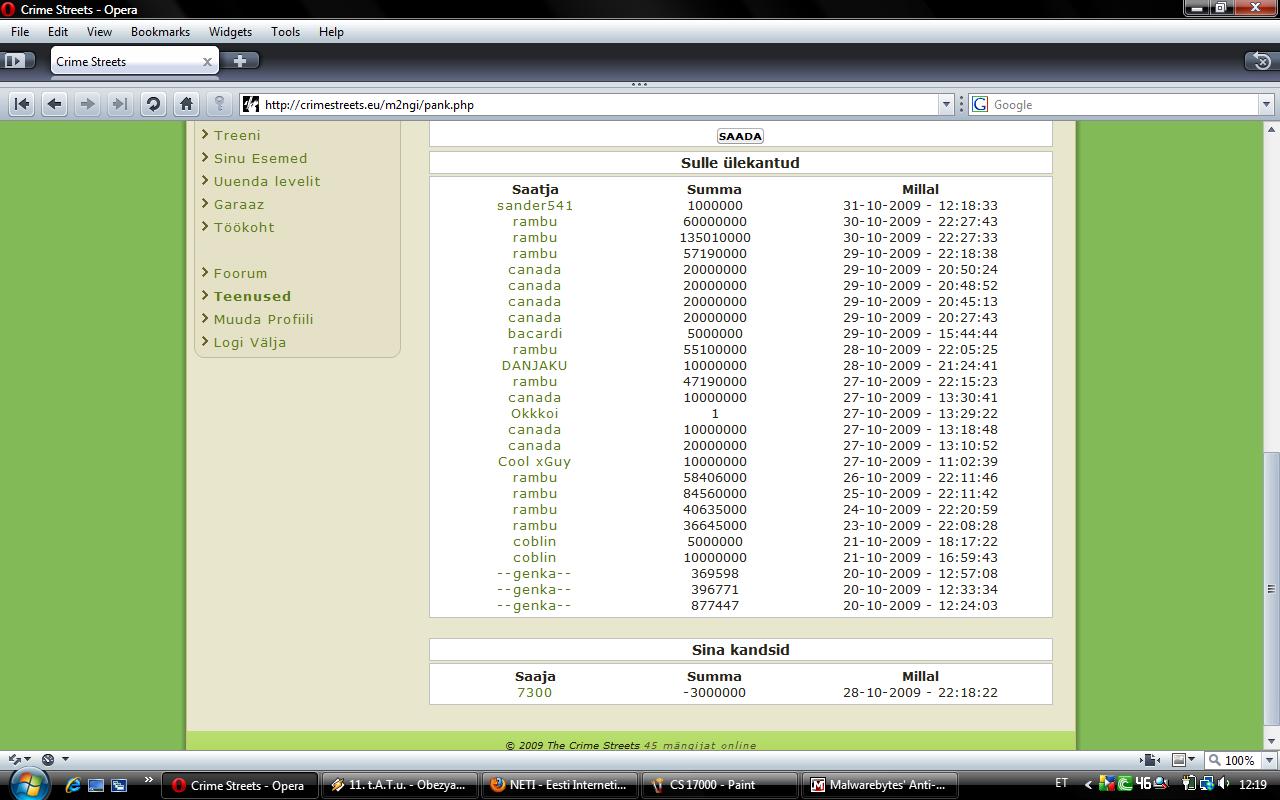Open the Teenused sidebar link
The width and height of the screenshot is (1280, 800).
click(x=252, y=296)
